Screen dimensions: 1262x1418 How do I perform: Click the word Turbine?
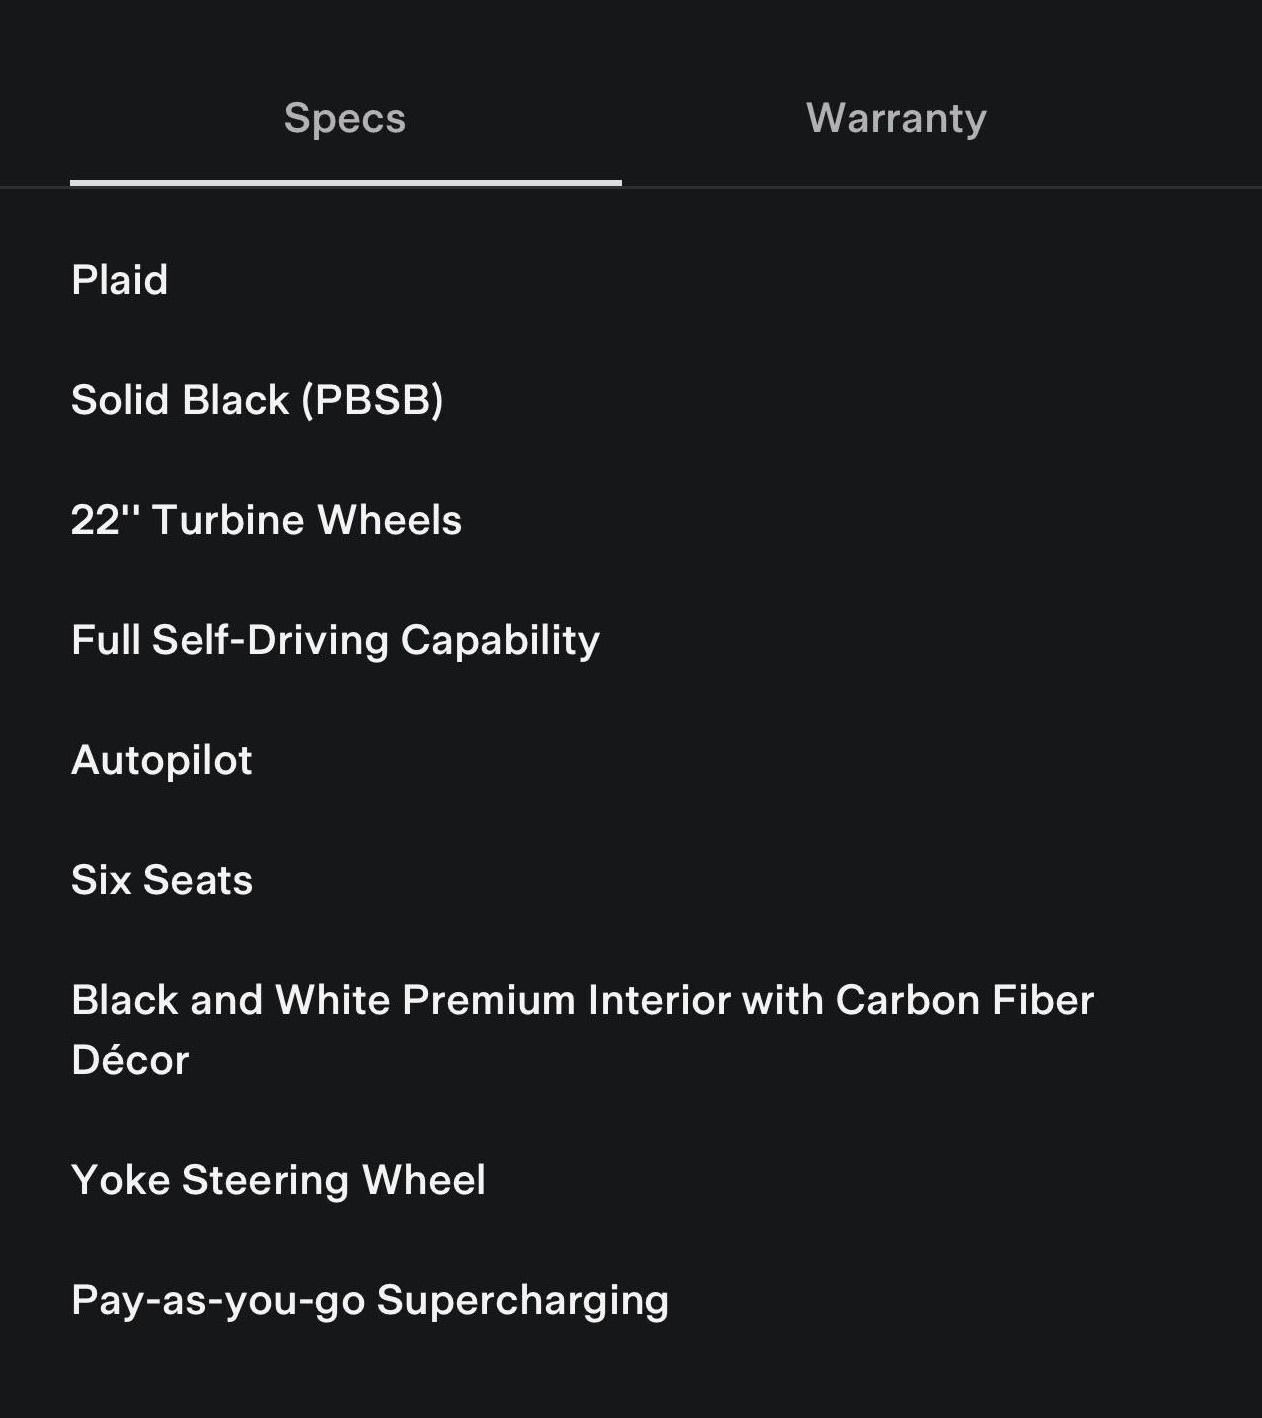coord(228,520)
